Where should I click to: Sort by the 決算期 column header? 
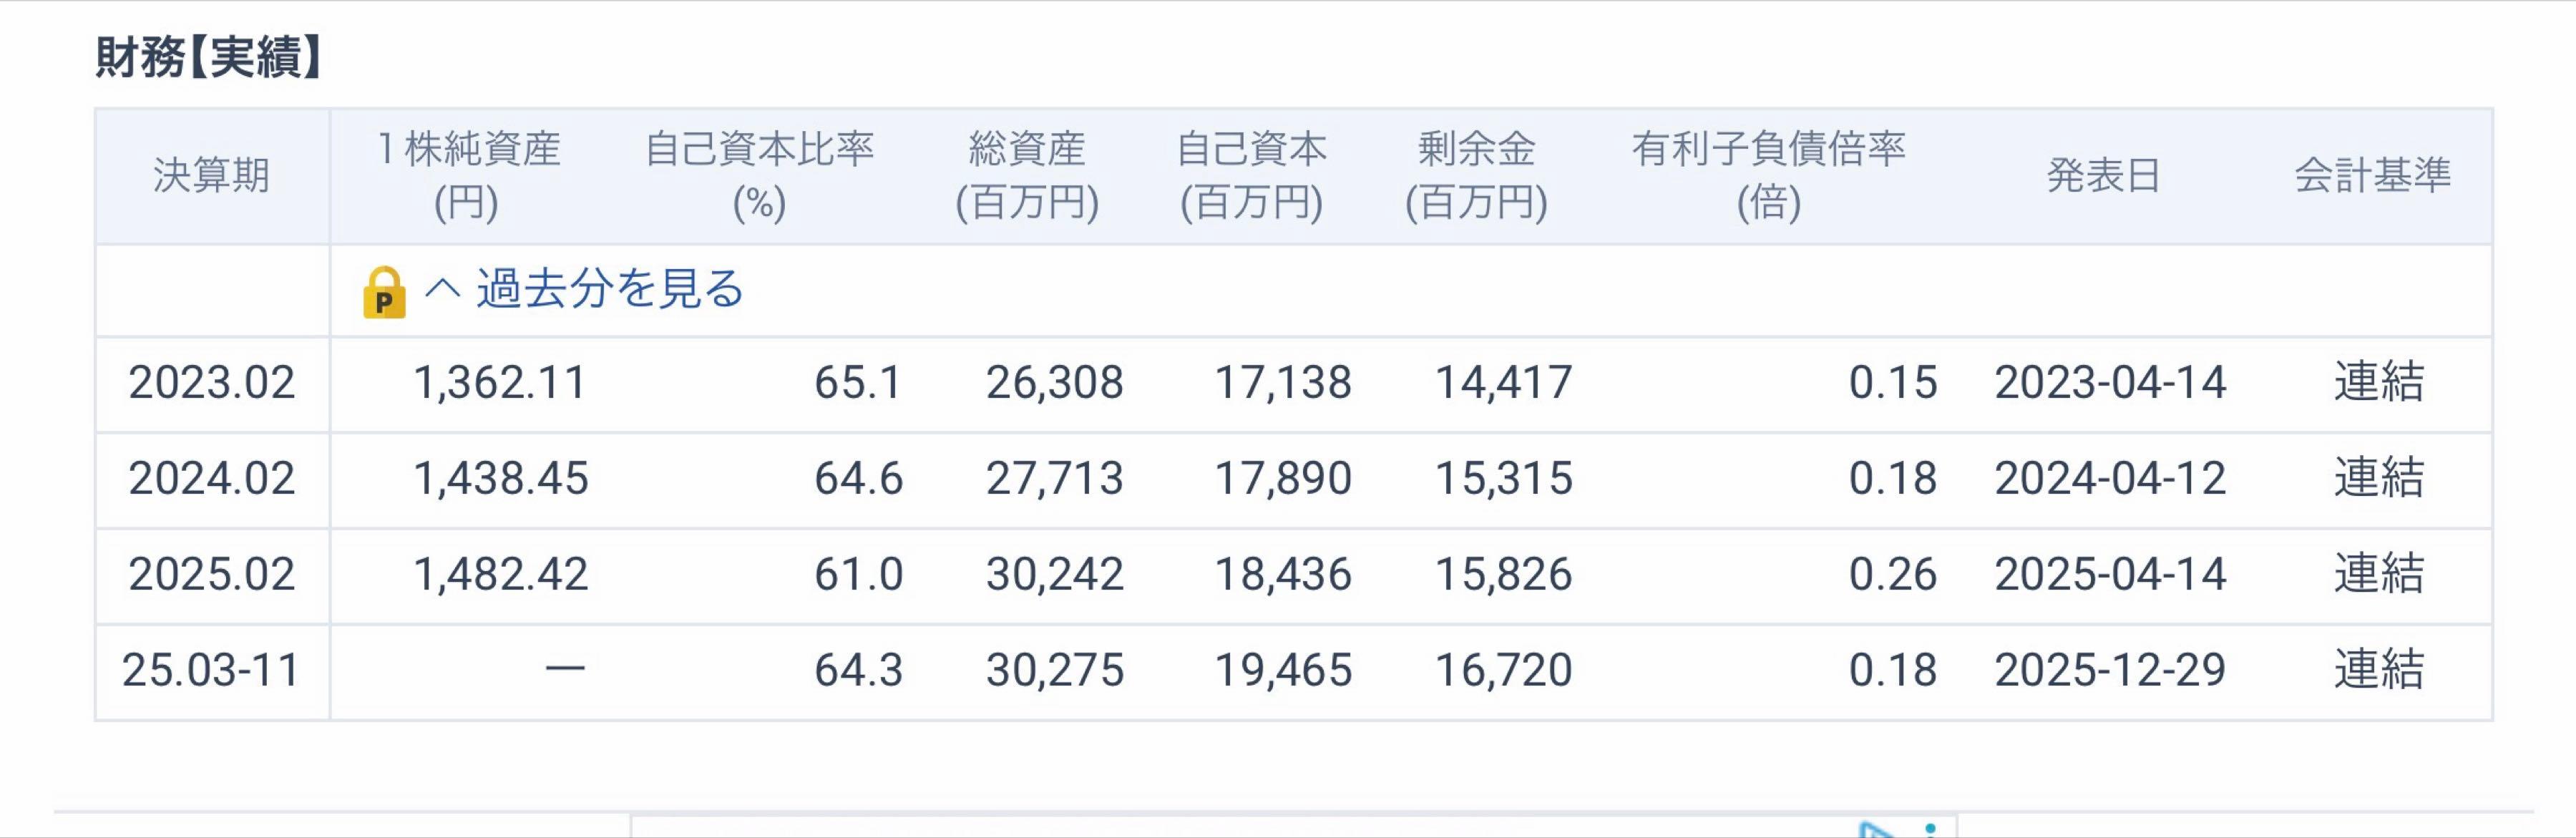[x=211, y=178]
